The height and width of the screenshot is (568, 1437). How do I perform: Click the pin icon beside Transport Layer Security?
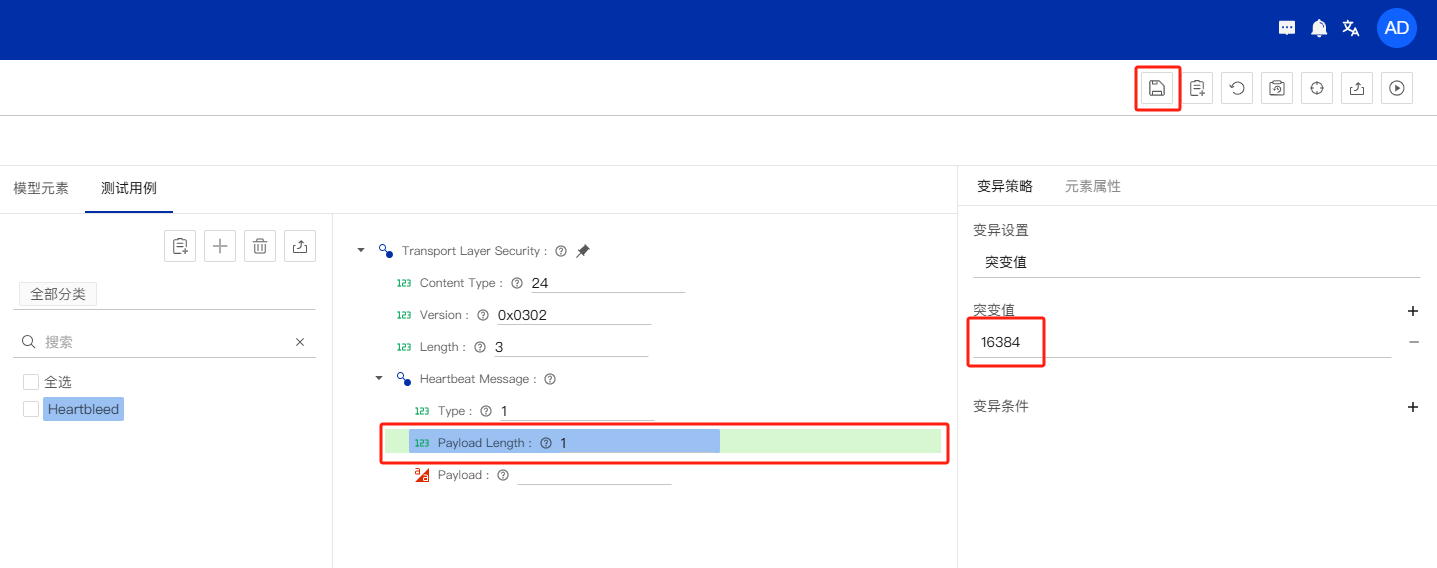coord(583,251)
